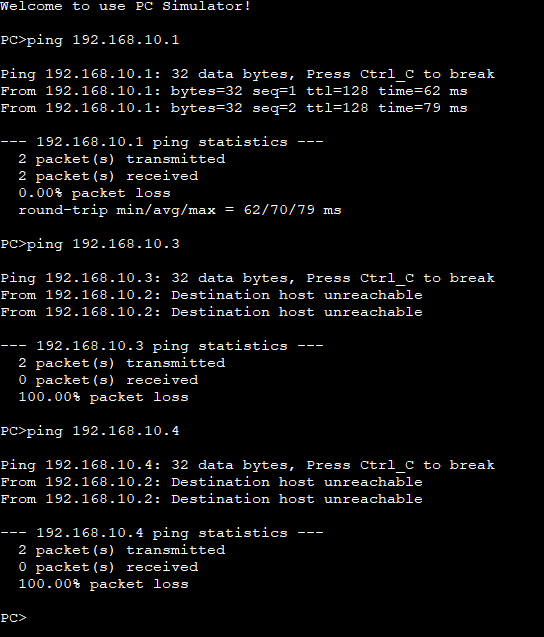The width and height of the screenshot is (544, 637).
Task: Click the 192.168.10.4 ping statistics header
Action: 162,533
